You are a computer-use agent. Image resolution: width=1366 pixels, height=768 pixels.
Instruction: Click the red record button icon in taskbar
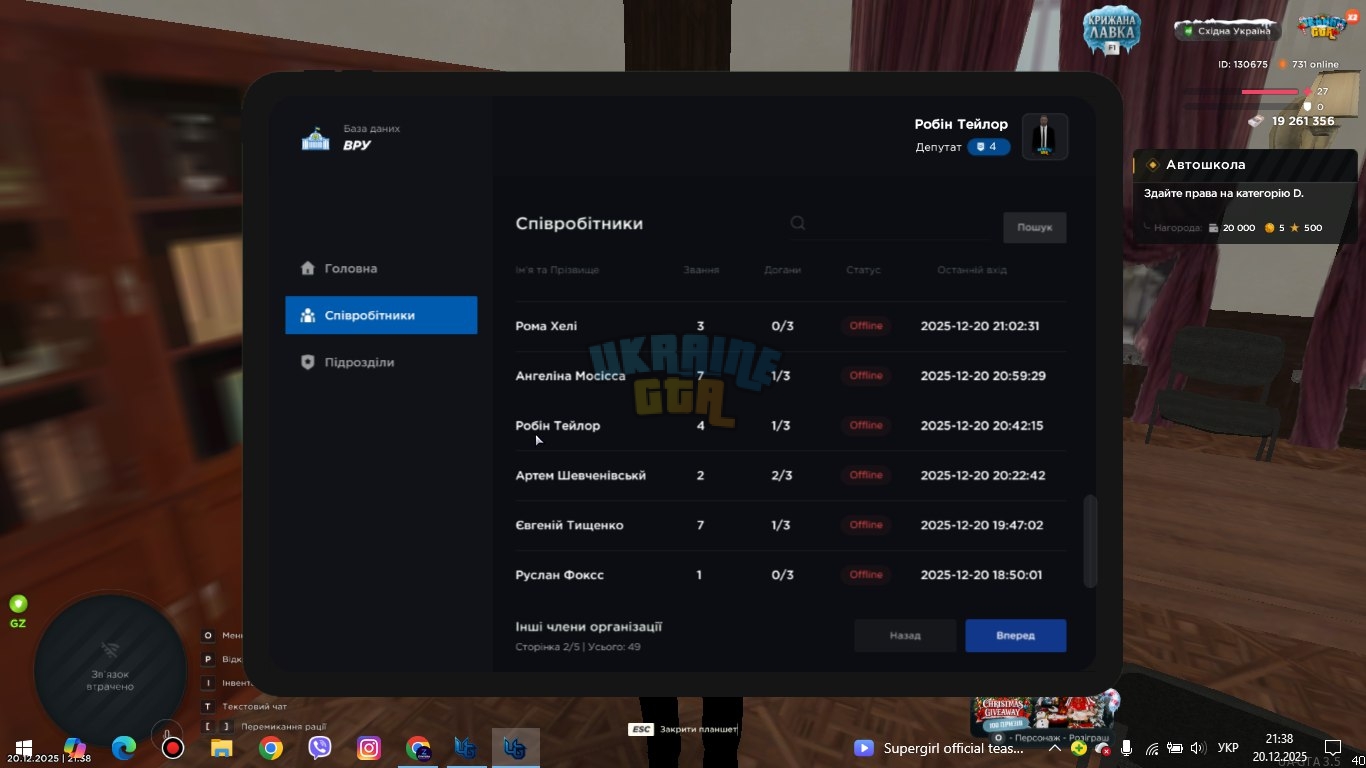(x=173, y=748)
